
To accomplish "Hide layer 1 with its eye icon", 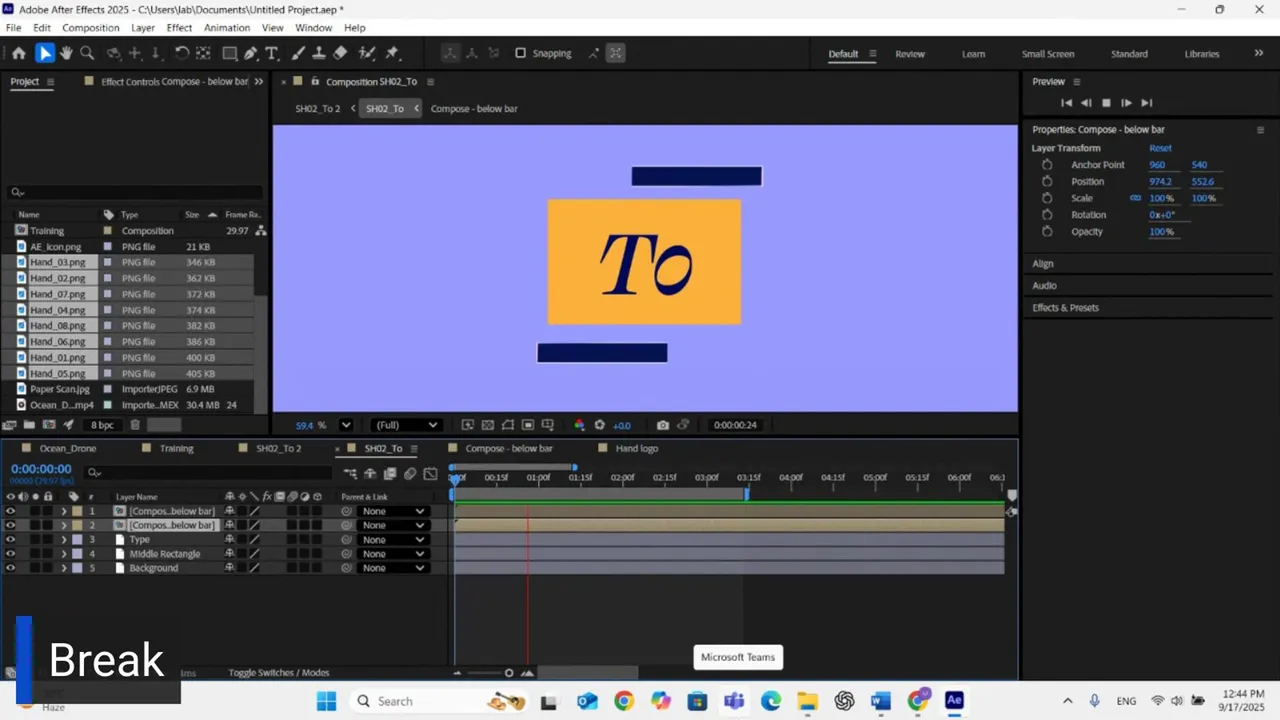I will click(11, 511).
